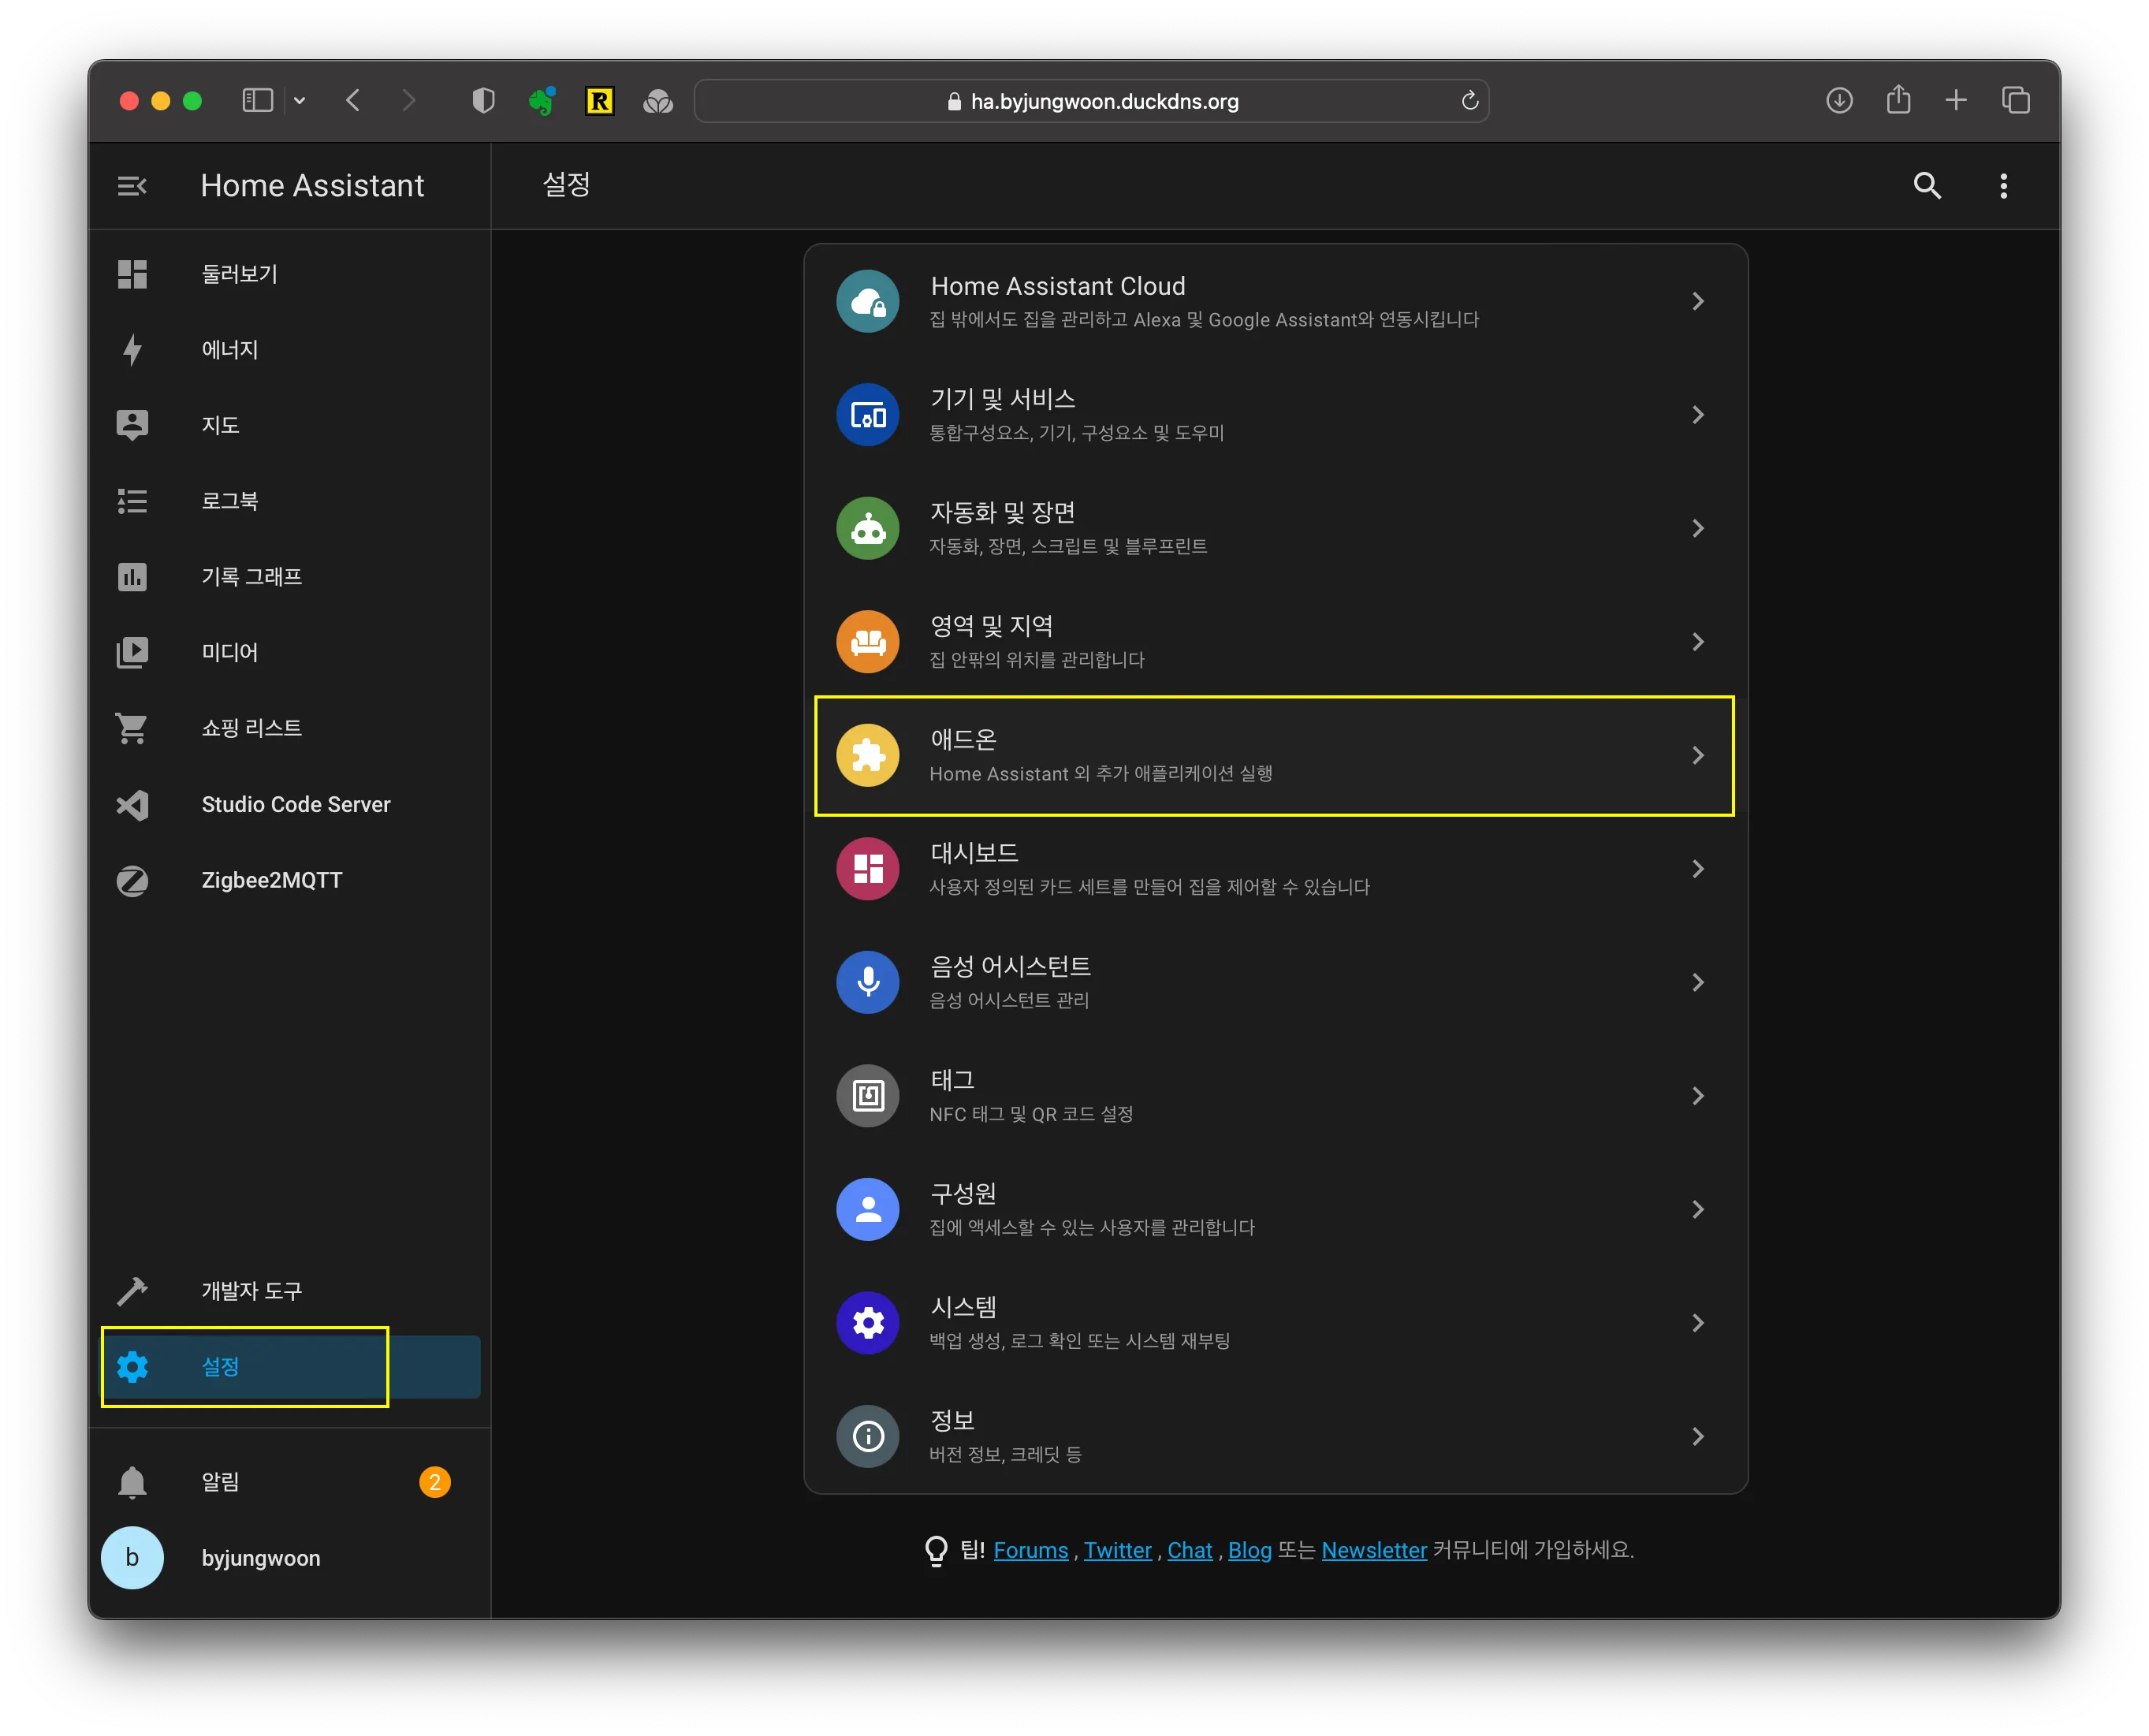Viewport: 2149px width, 1736px height.
Task: Click the Safari address bar URL
Action: point(1092,101)
